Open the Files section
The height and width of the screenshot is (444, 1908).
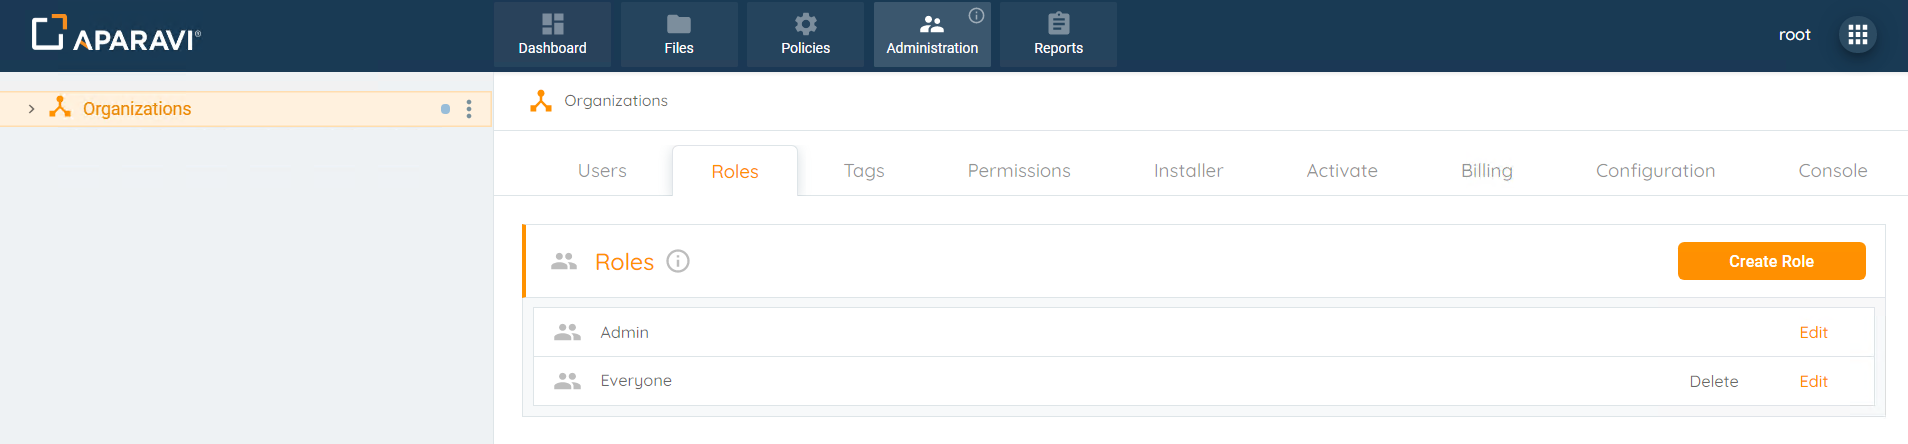pyautogui.click(x=679, y=35)
